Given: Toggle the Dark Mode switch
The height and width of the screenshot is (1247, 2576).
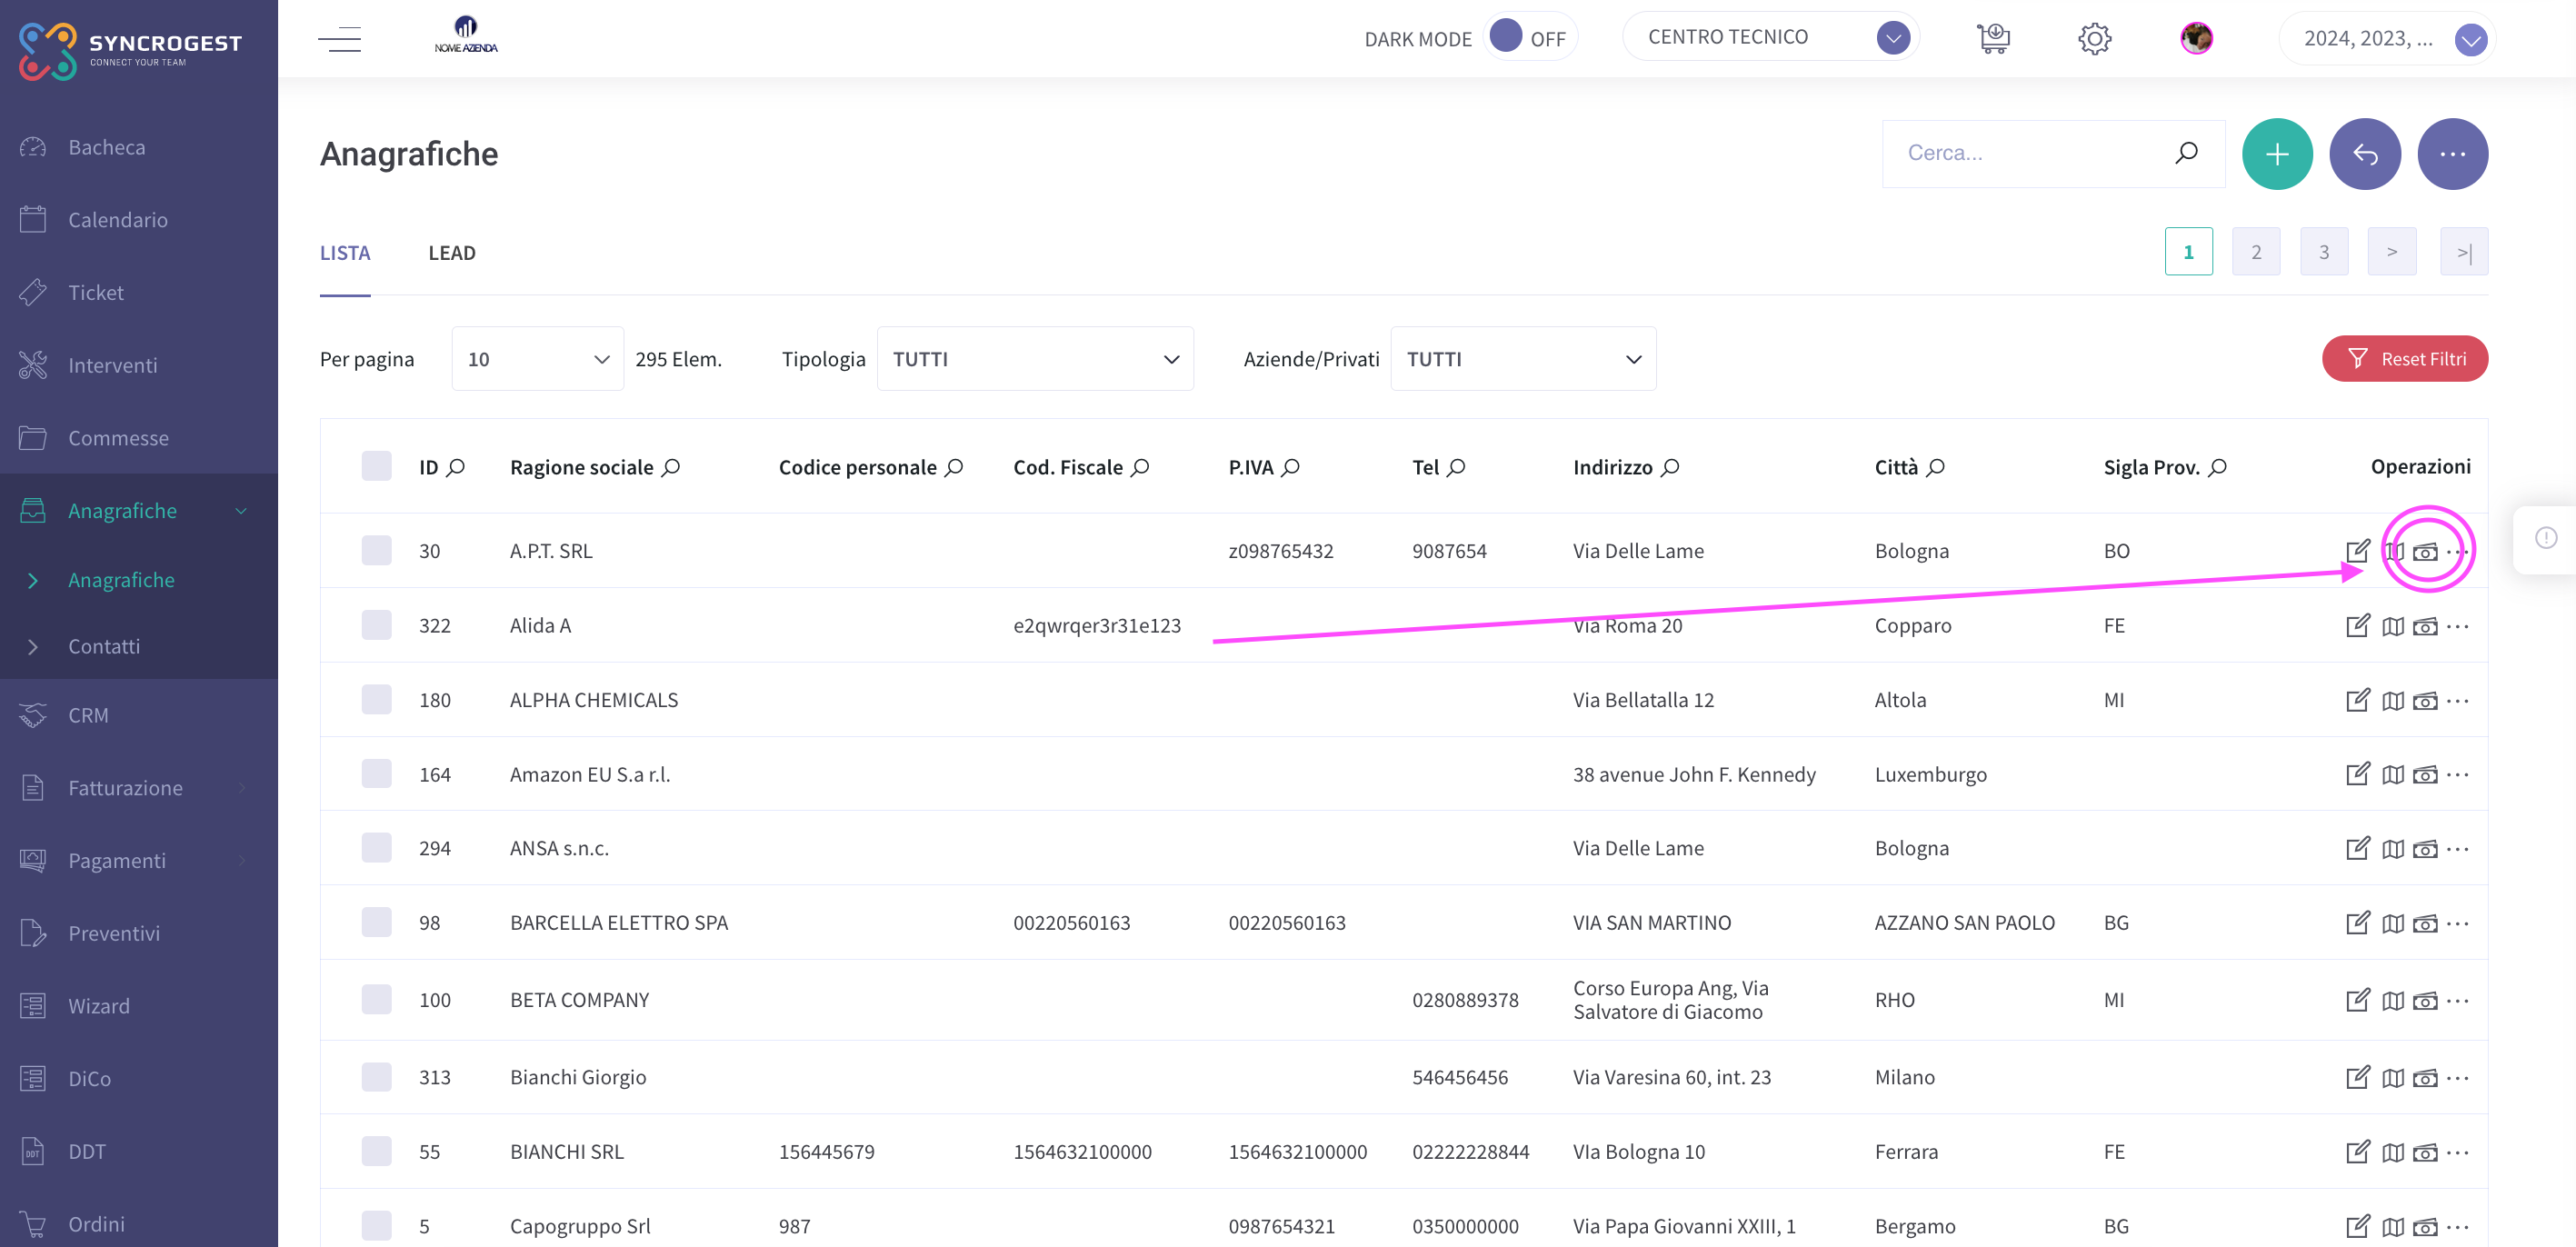Looking at the screenshot, I should [1528, 38].
